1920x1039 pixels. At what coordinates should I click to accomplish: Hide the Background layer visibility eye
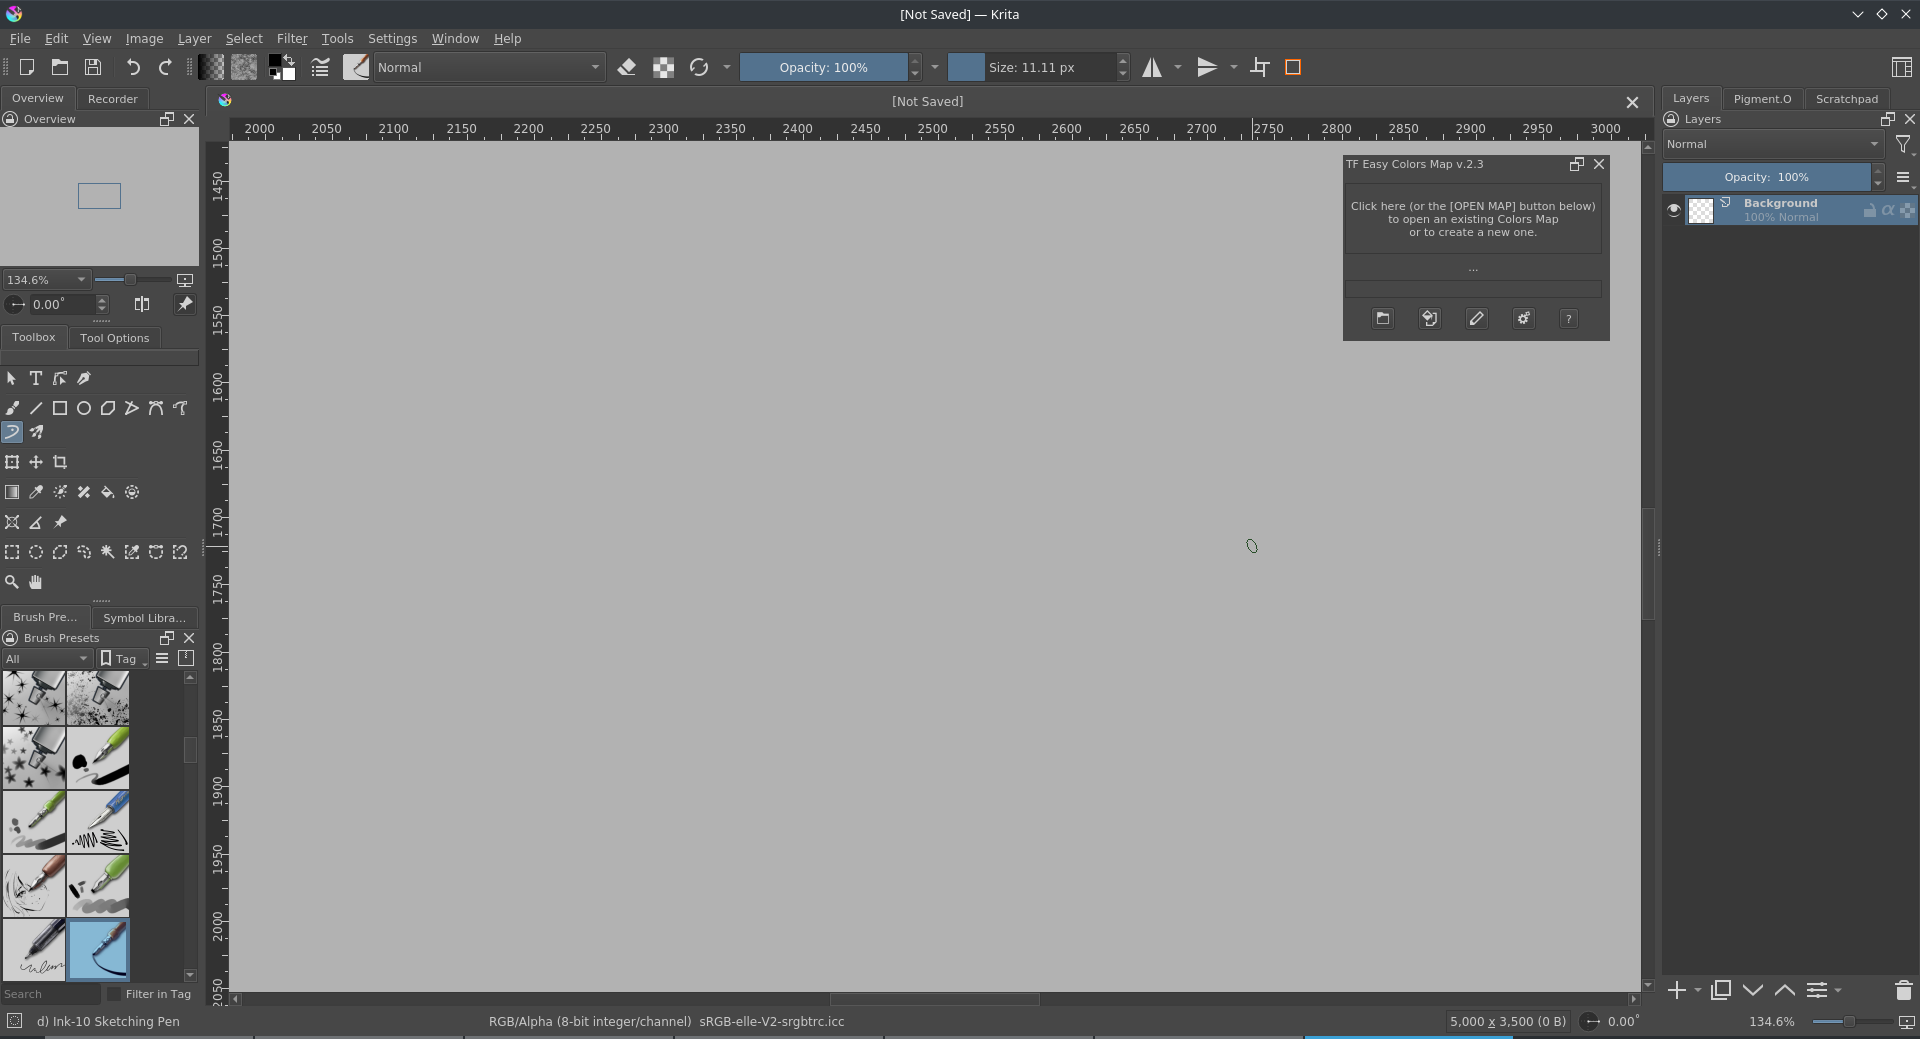point(1674,210)
